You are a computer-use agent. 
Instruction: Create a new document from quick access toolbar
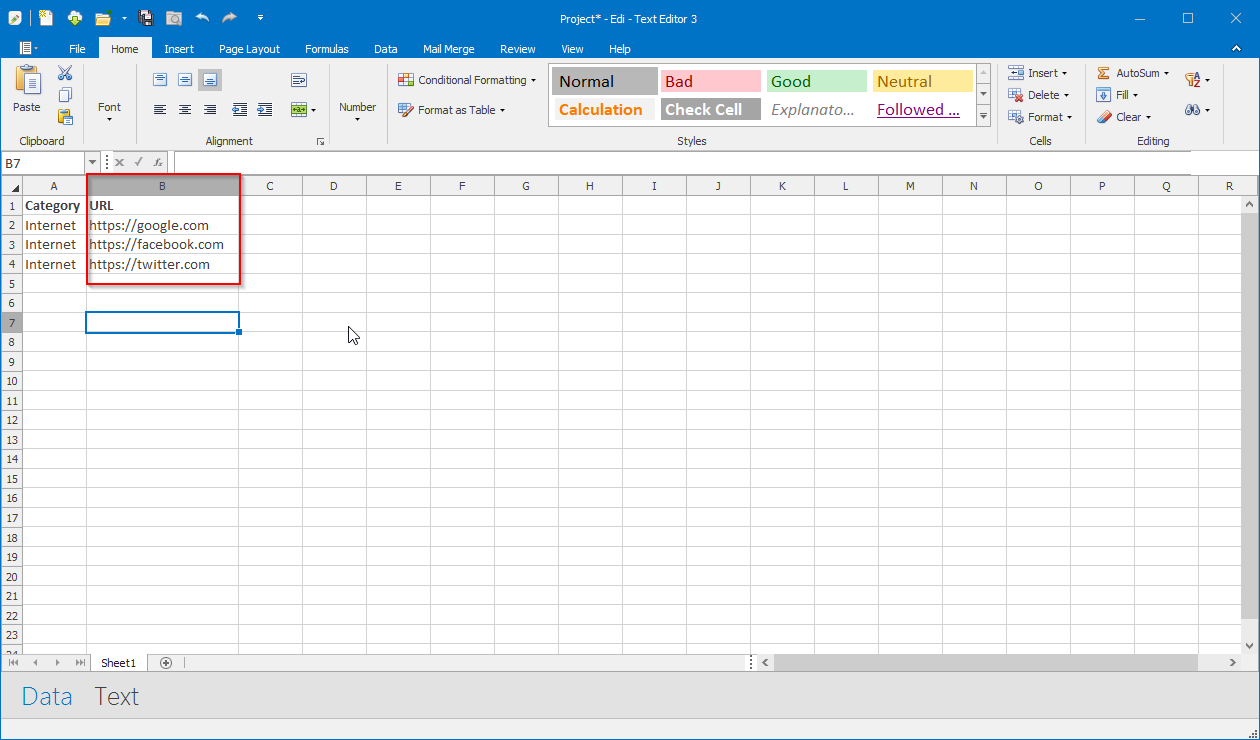(x=47, y=18)
